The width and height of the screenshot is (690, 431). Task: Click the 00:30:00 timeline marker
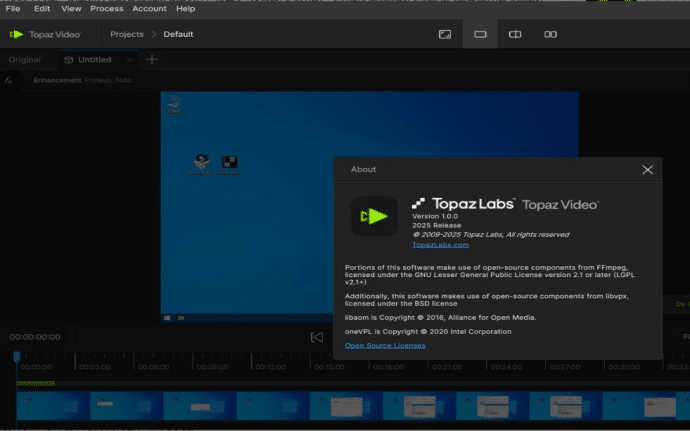pos(624,367)
